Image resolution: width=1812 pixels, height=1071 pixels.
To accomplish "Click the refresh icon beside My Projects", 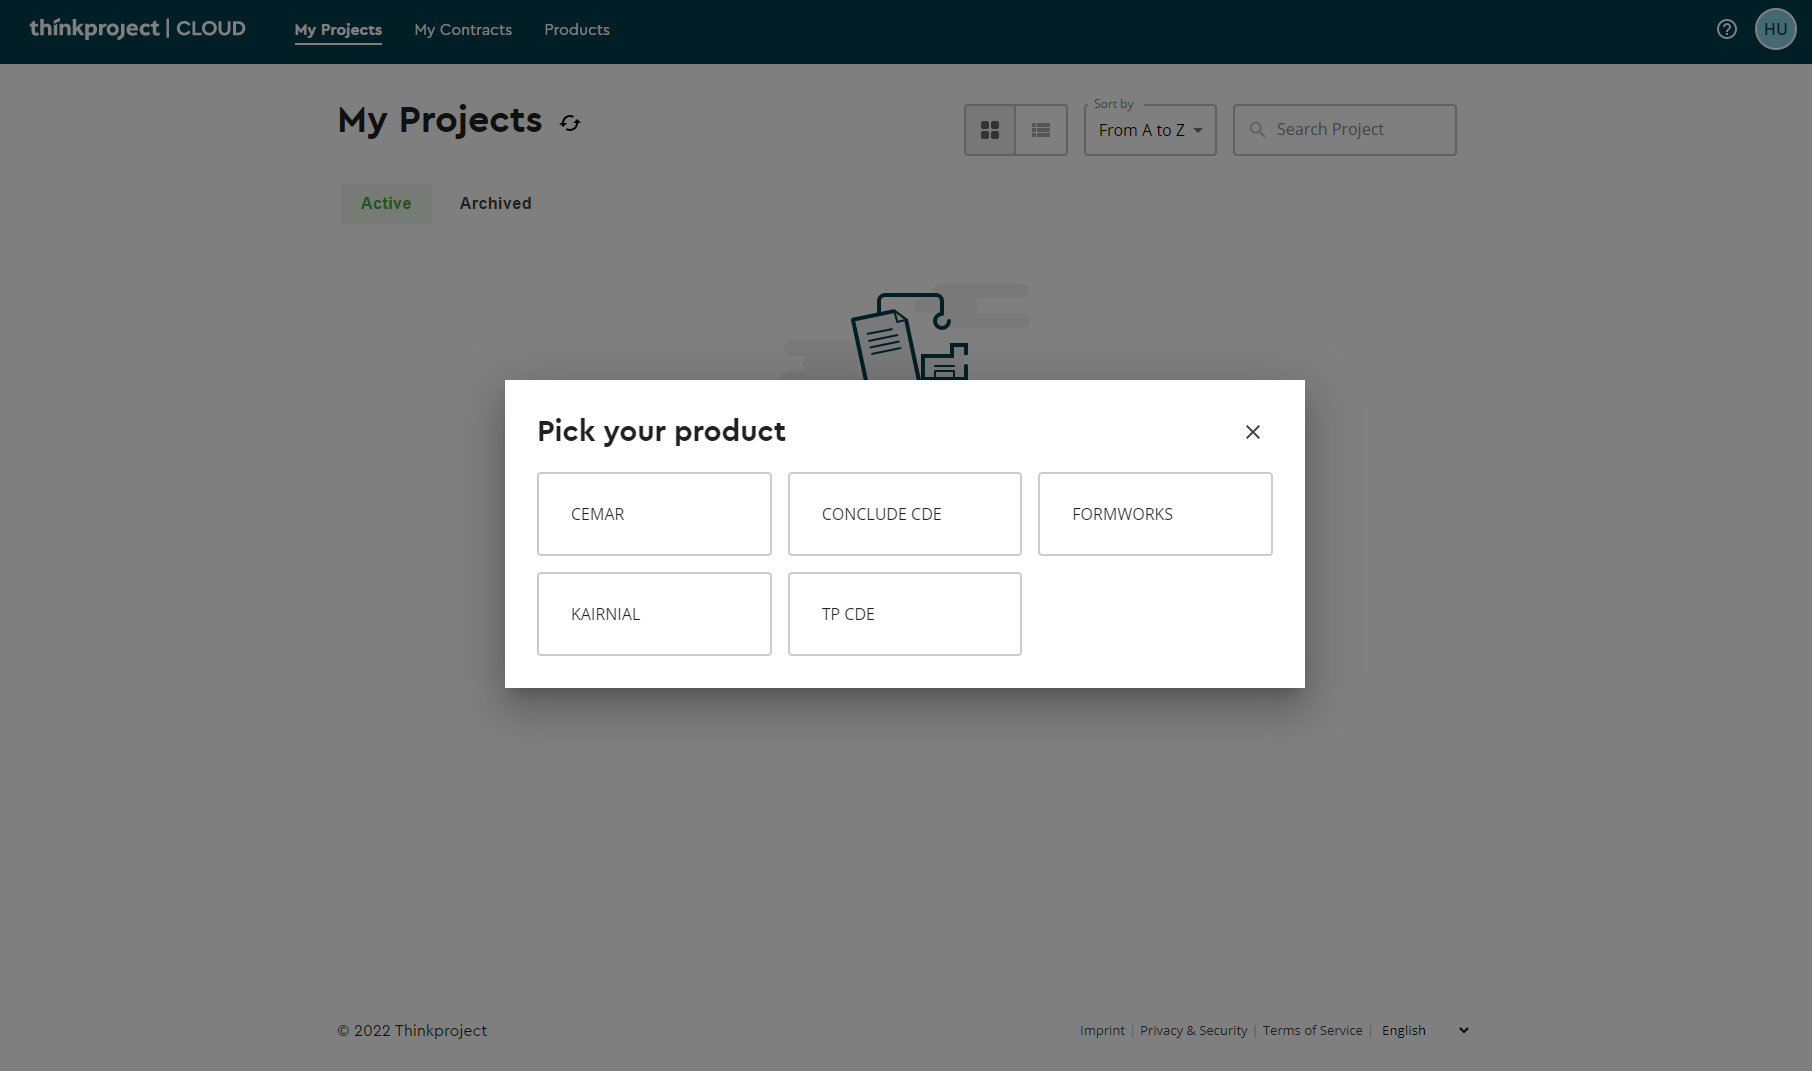I will [x=570, y=123].
